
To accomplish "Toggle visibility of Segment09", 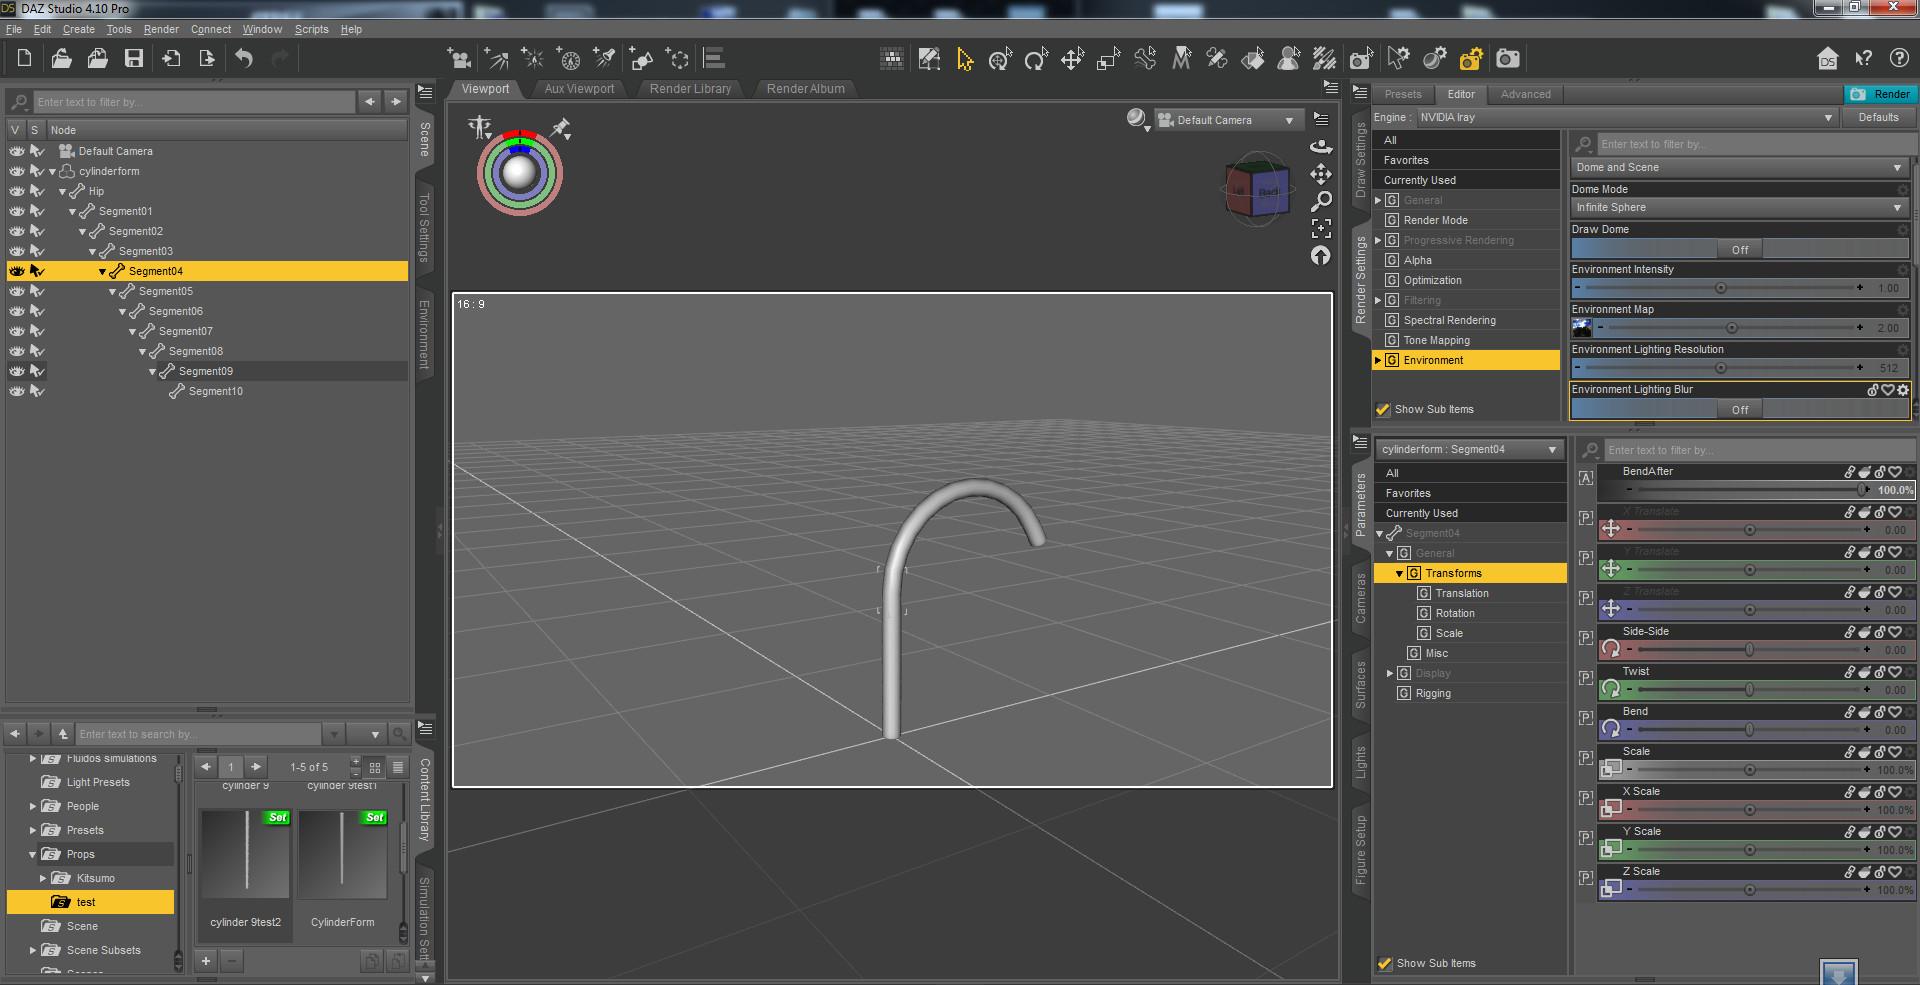I will (x=17, y=370).
